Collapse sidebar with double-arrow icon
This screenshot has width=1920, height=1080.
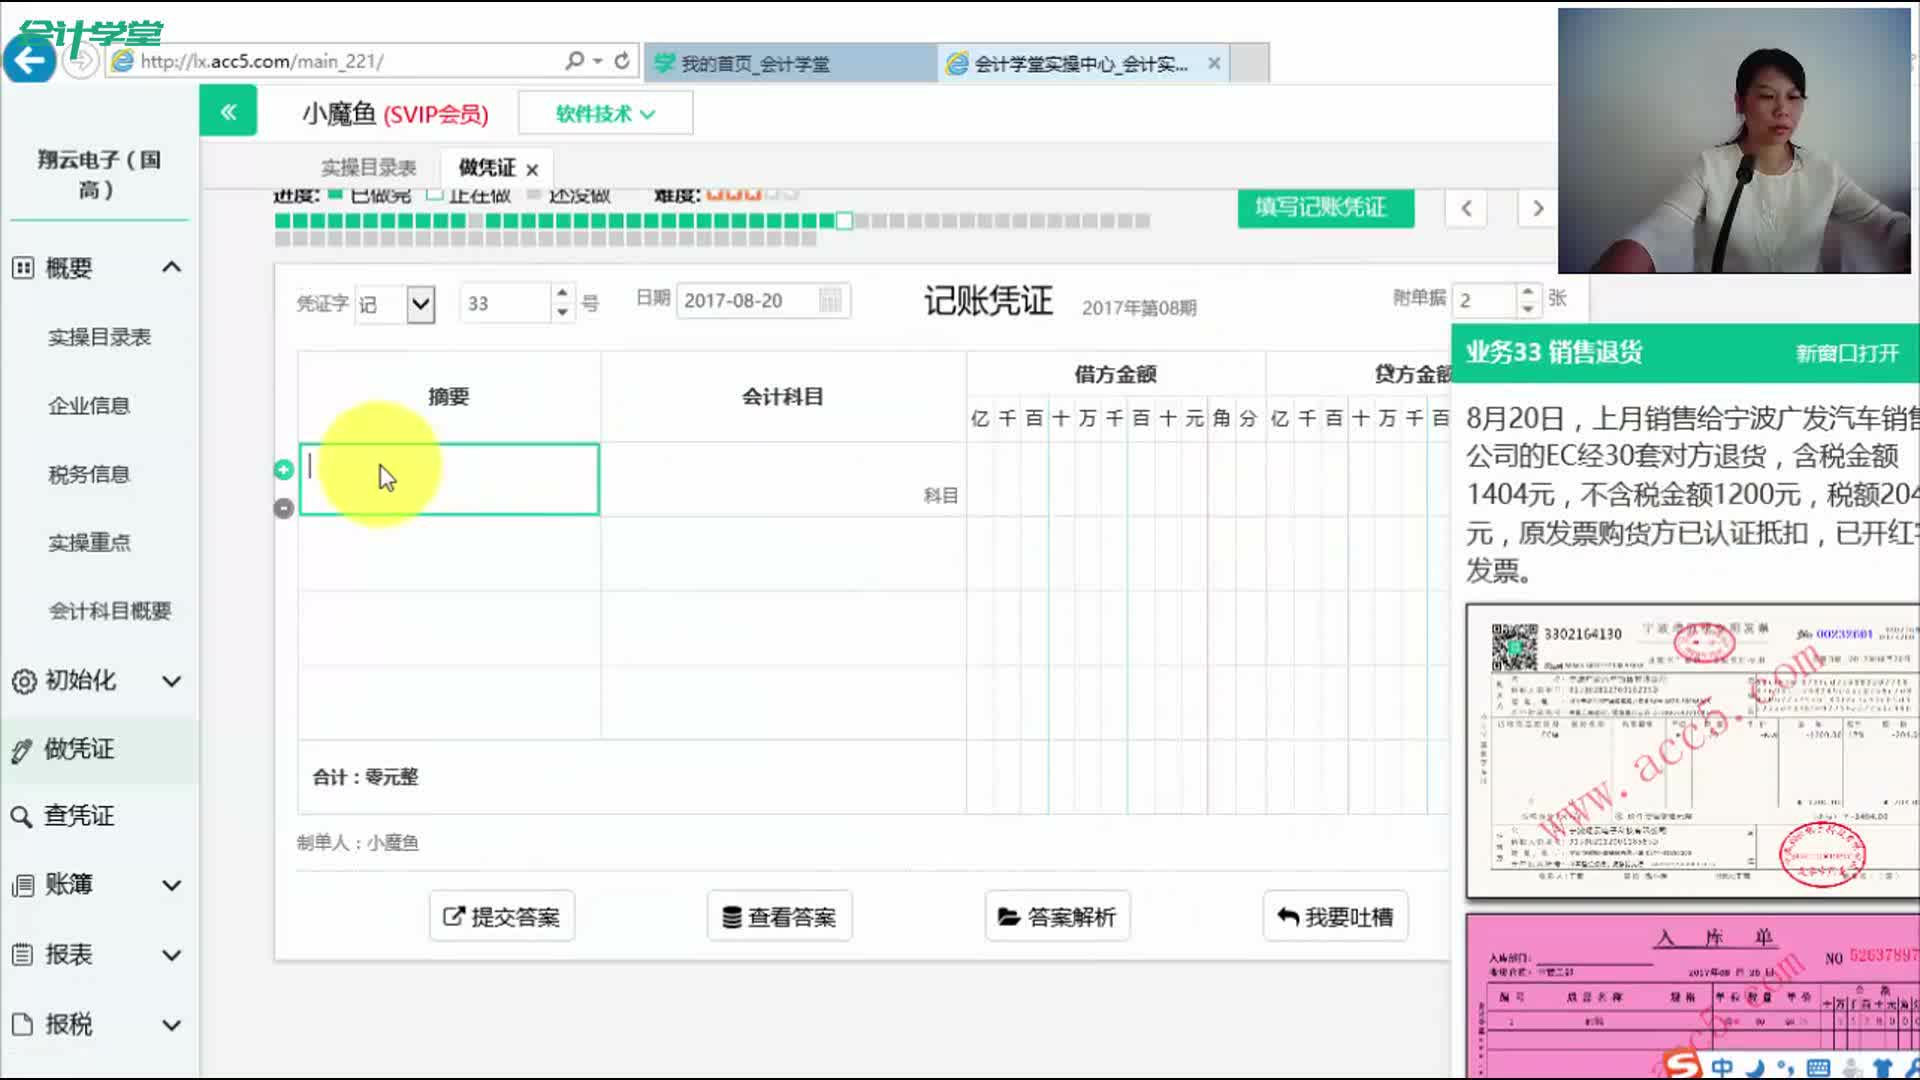(x=228, y=112)
